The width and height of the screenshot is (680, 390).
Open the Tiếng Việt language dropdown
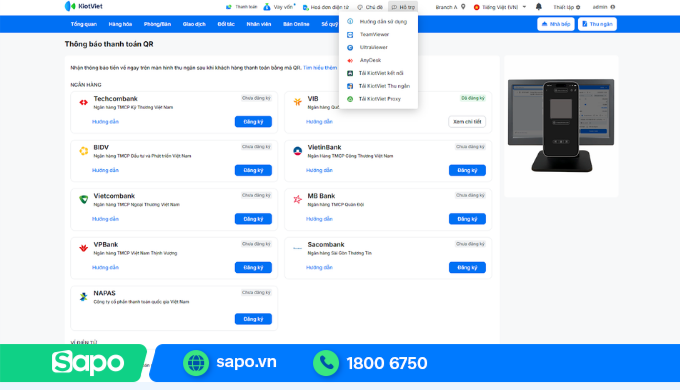pos(500,7)
